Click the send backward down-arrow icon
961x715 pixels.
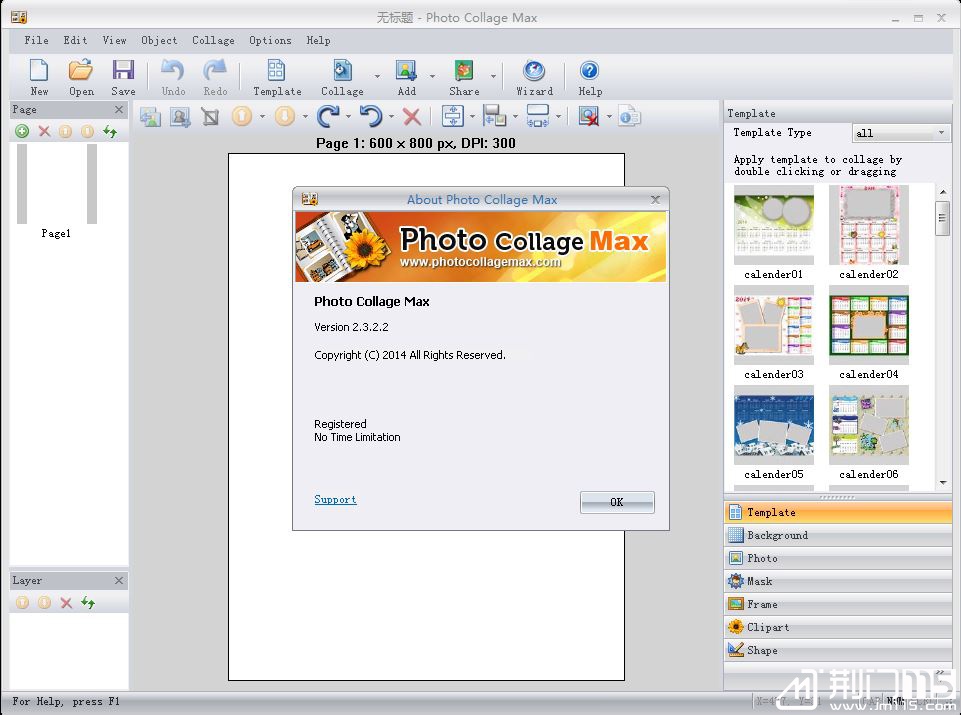285,116
